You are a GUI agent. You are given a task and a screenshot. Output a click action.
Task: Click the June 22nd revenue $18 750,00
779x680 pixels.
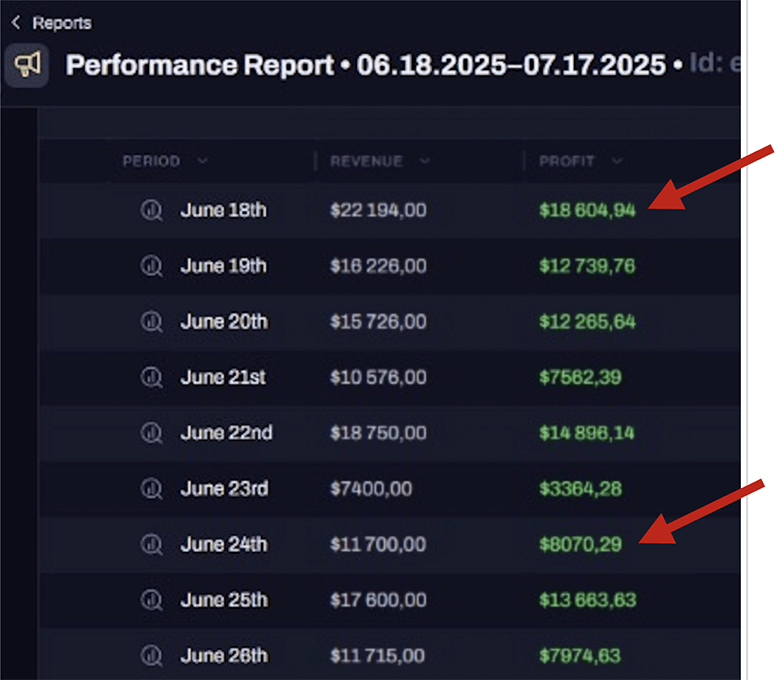(378, 433)
